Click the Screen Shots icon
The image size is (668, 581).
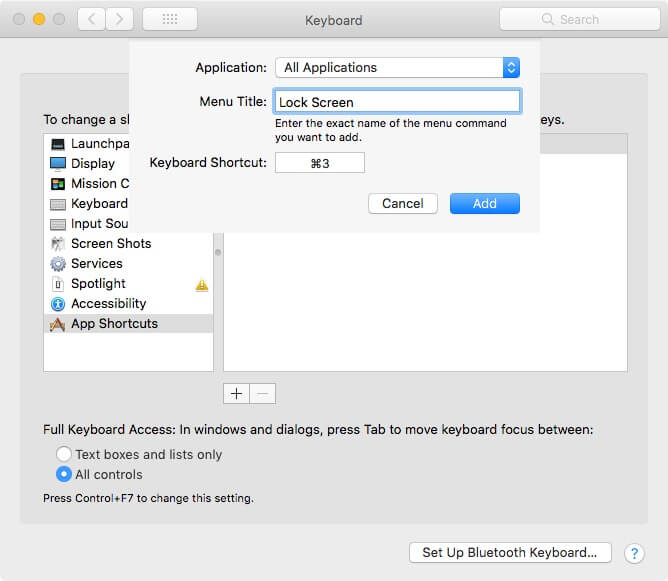(x=58, y=244)
